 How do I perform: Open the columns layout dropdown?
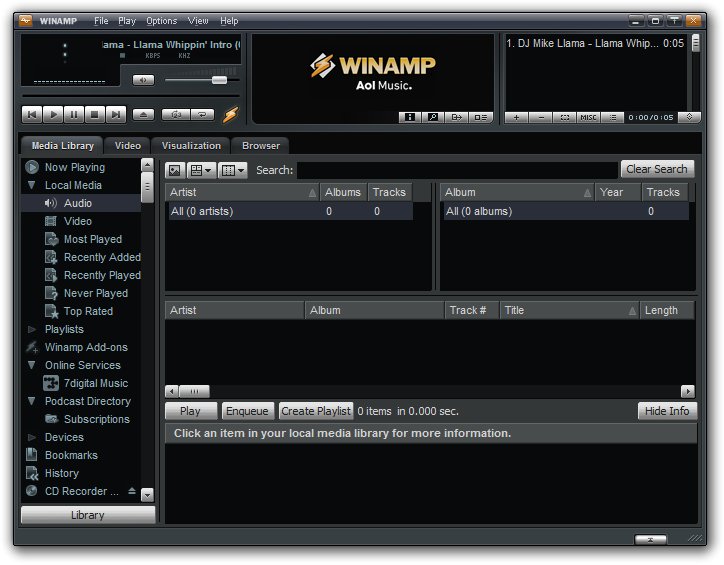click(233, 170)
